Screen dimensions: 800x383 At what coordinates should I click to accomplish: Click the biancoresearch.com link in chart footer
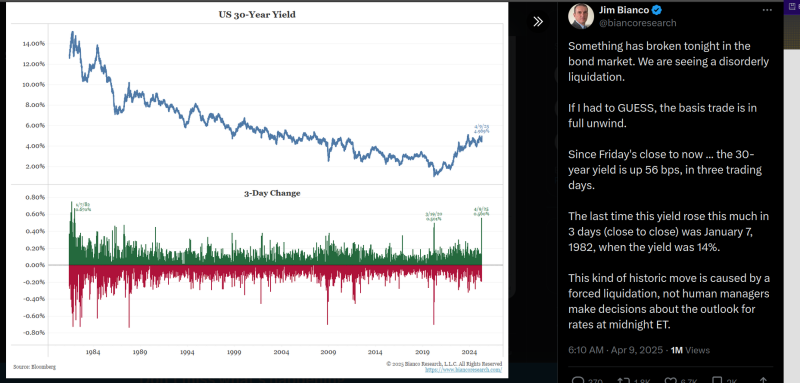[463, 369]
